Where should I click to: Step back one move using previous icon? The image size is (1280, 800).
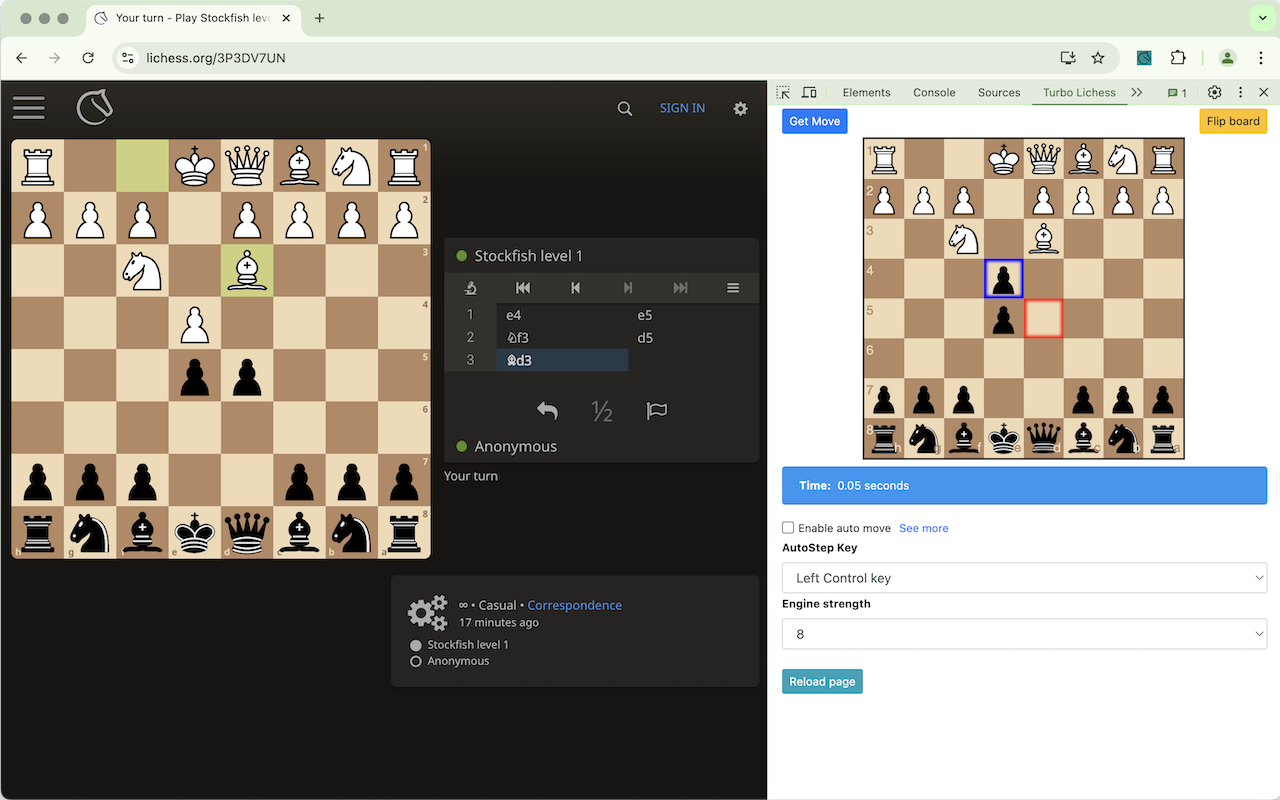575,287
